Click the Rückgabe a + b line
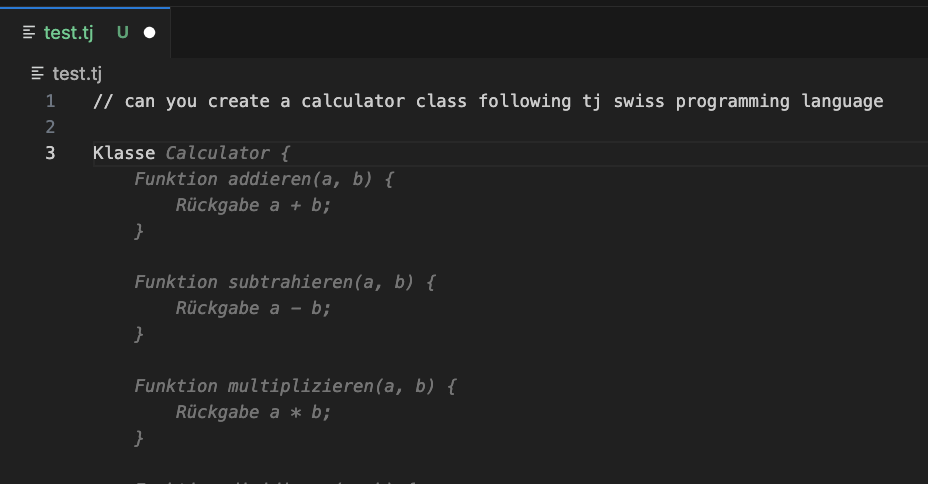Viewport: 928px width, 484px height. 253,205
